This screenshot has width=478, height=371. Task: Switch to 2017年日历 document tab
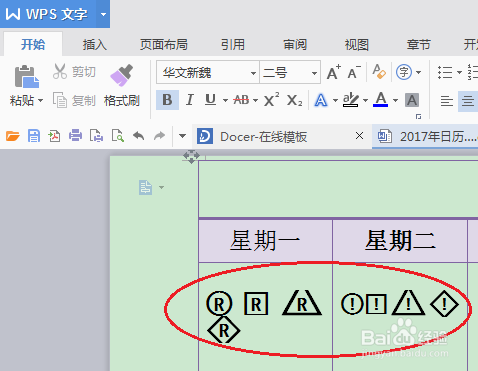(x=425, y=136)
